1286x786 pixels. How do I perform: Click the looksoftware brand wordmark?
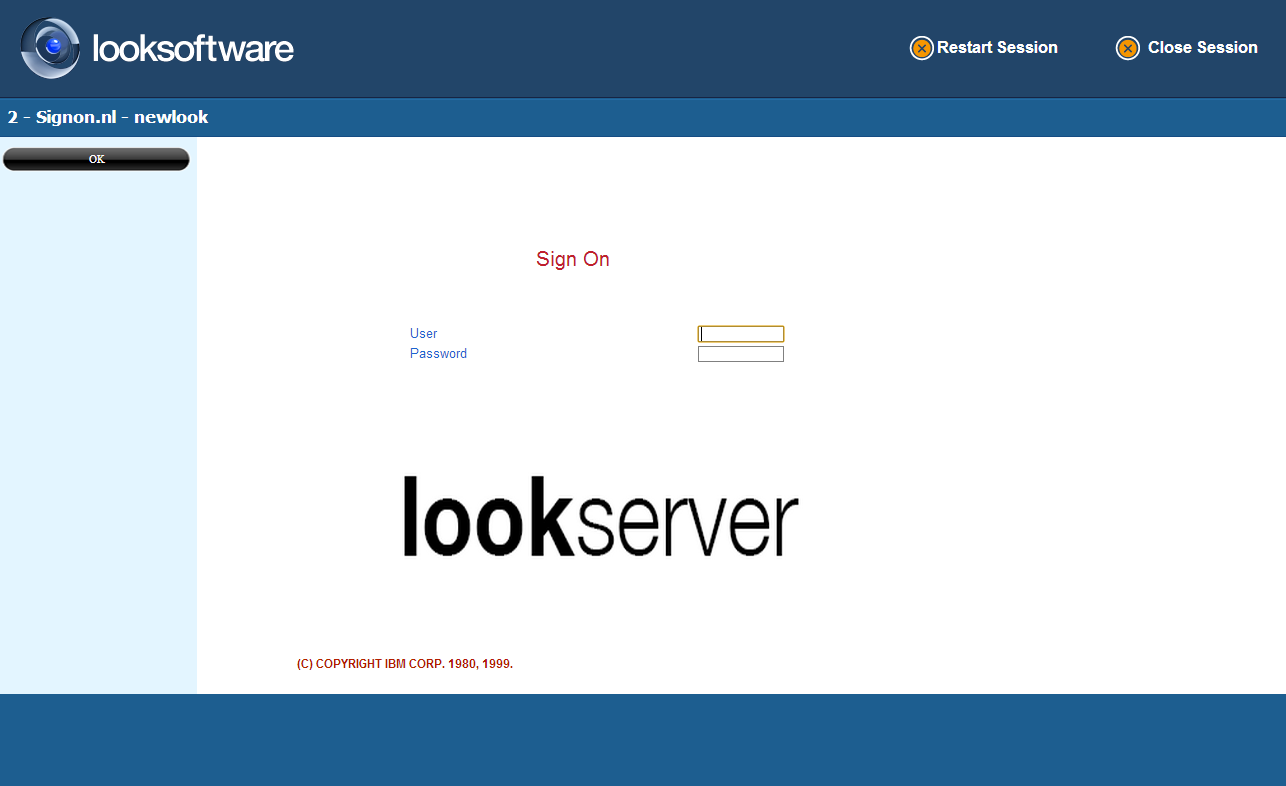193,48
